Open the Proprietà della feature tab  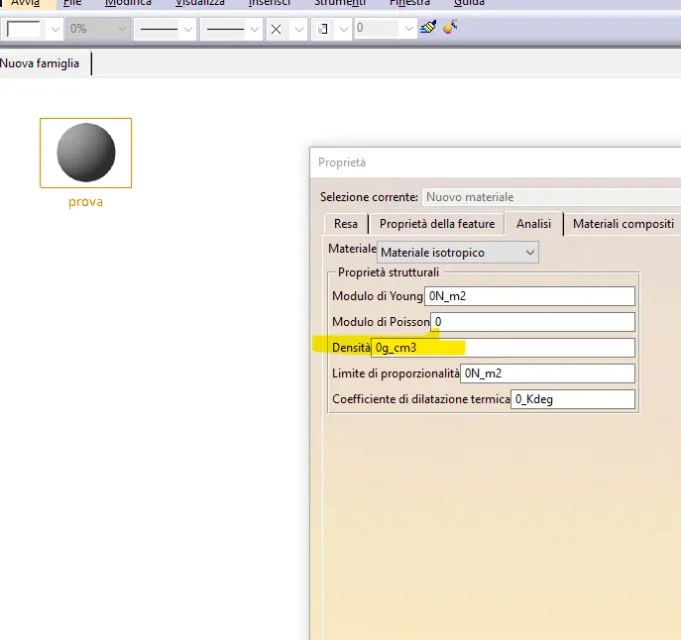click(x=436, y=224)
